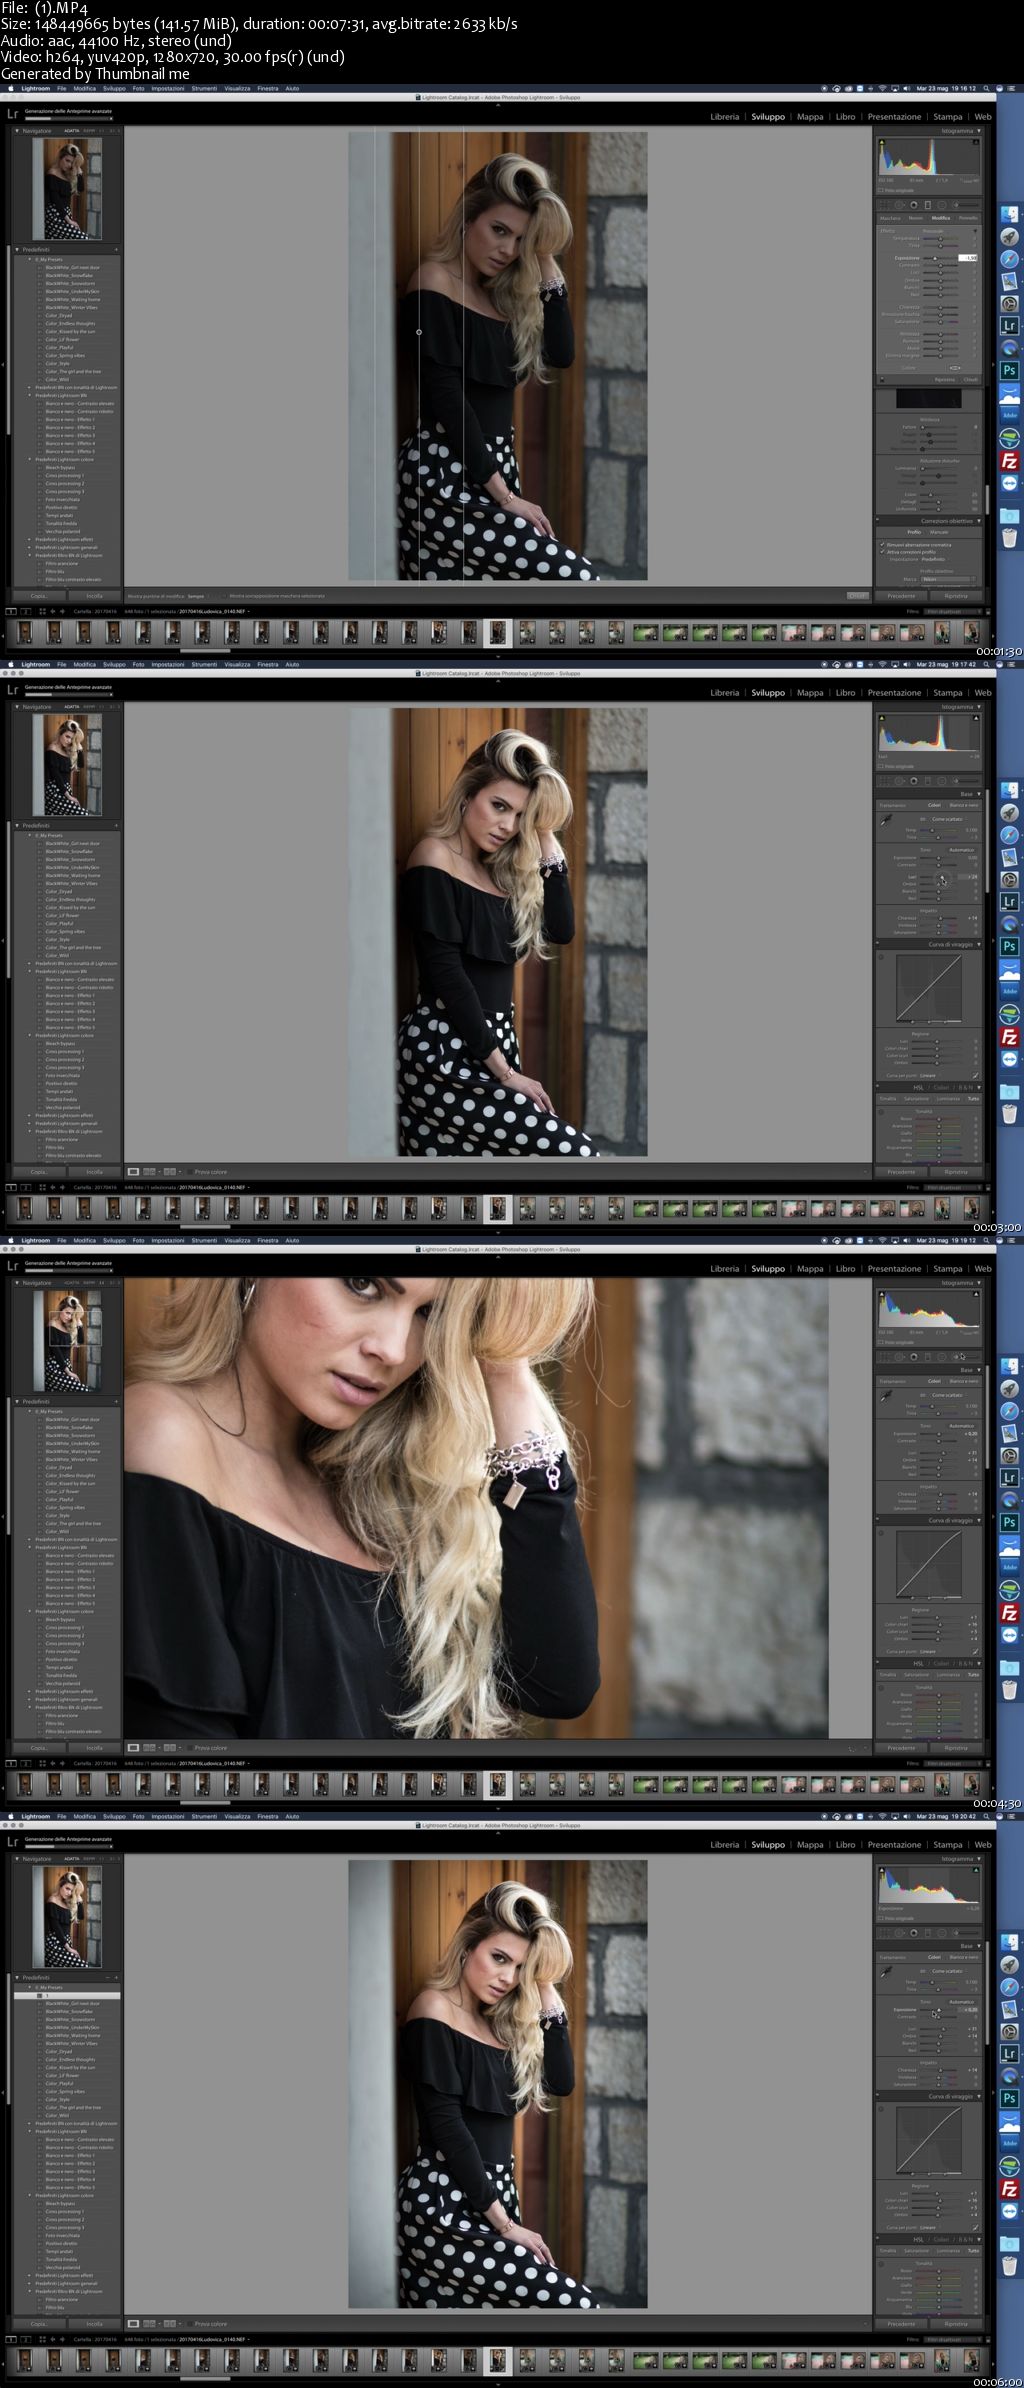Pick the white balance eyedropper in the 00:03:00 frame

tap(886, 820)
